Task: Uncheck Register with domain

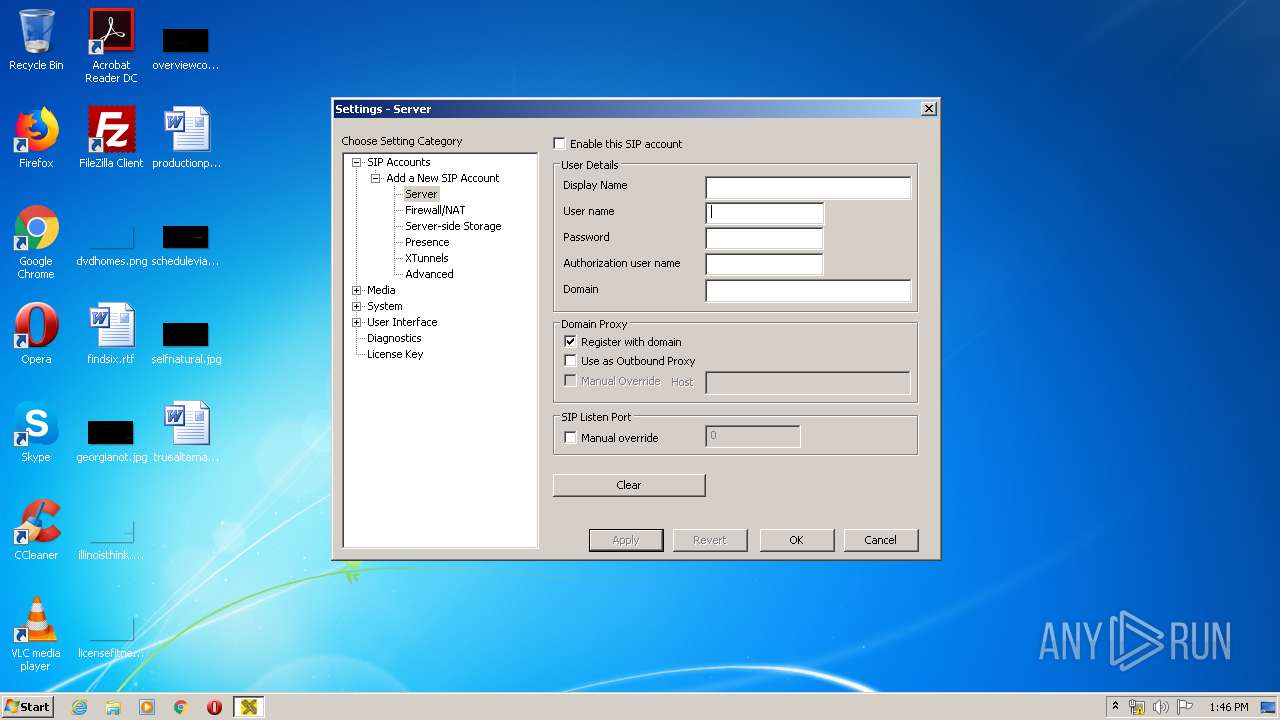Action: pos(570,342)
